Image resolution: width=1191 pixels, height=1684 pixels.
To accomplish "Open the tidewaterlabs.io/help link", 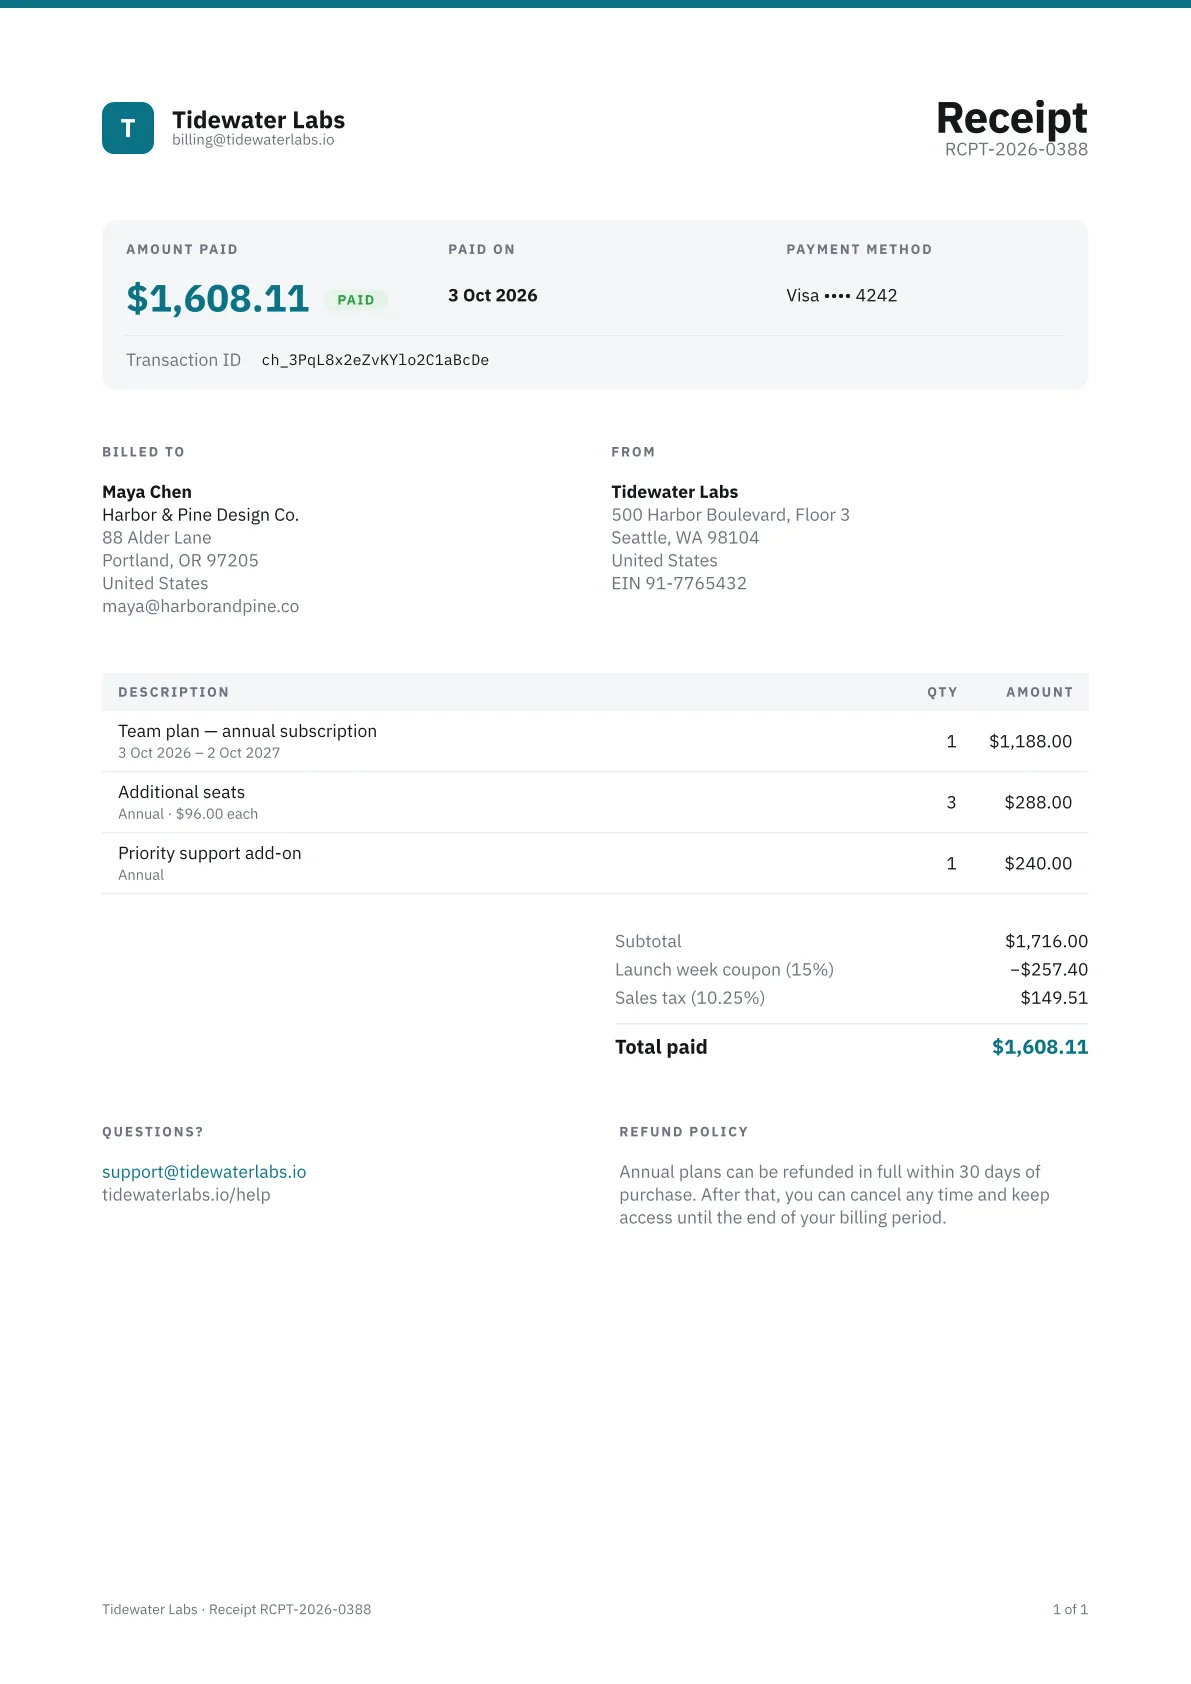I will click(186, 1195).
